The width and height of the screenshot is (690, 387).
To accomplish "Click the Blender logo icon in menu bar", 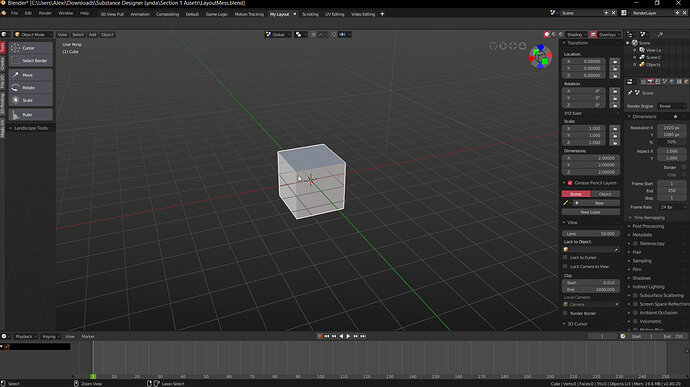I will click(4, 13).
